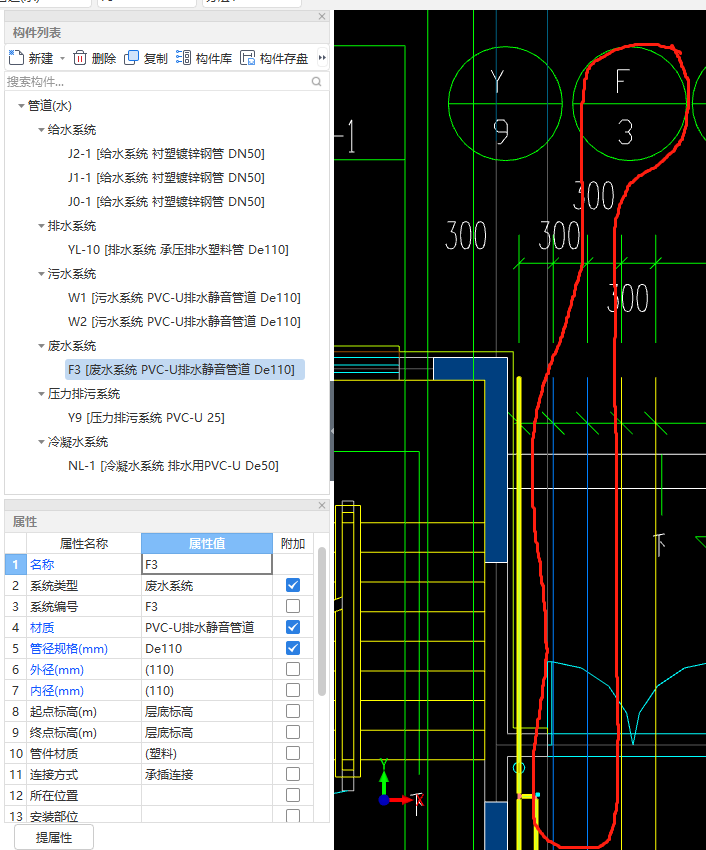
Task: Show more toolbar items overflow arrow
Action: pos(323,57)
